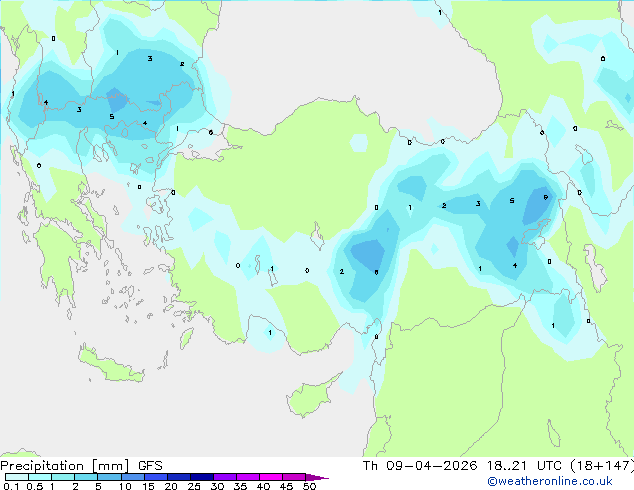Click the 25–30 mm navy legend swatch

point(202,477)
